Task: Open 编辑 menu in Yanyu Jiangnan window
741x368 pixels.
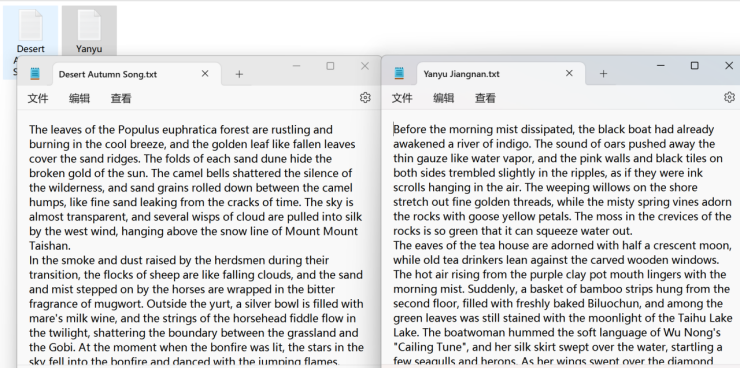Action: [x=444, y=98]
